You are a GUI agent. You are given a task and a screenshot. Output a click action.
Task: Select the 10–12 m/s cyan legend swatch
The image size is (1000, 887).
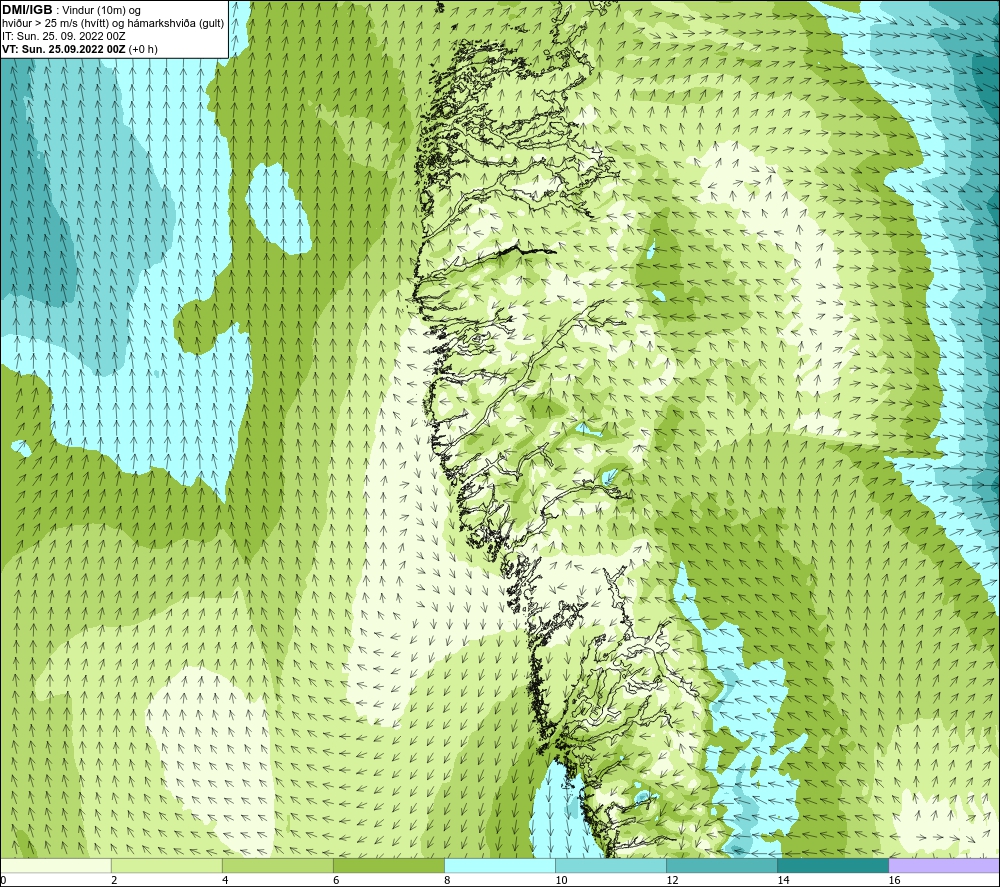[x=611, y=865]
